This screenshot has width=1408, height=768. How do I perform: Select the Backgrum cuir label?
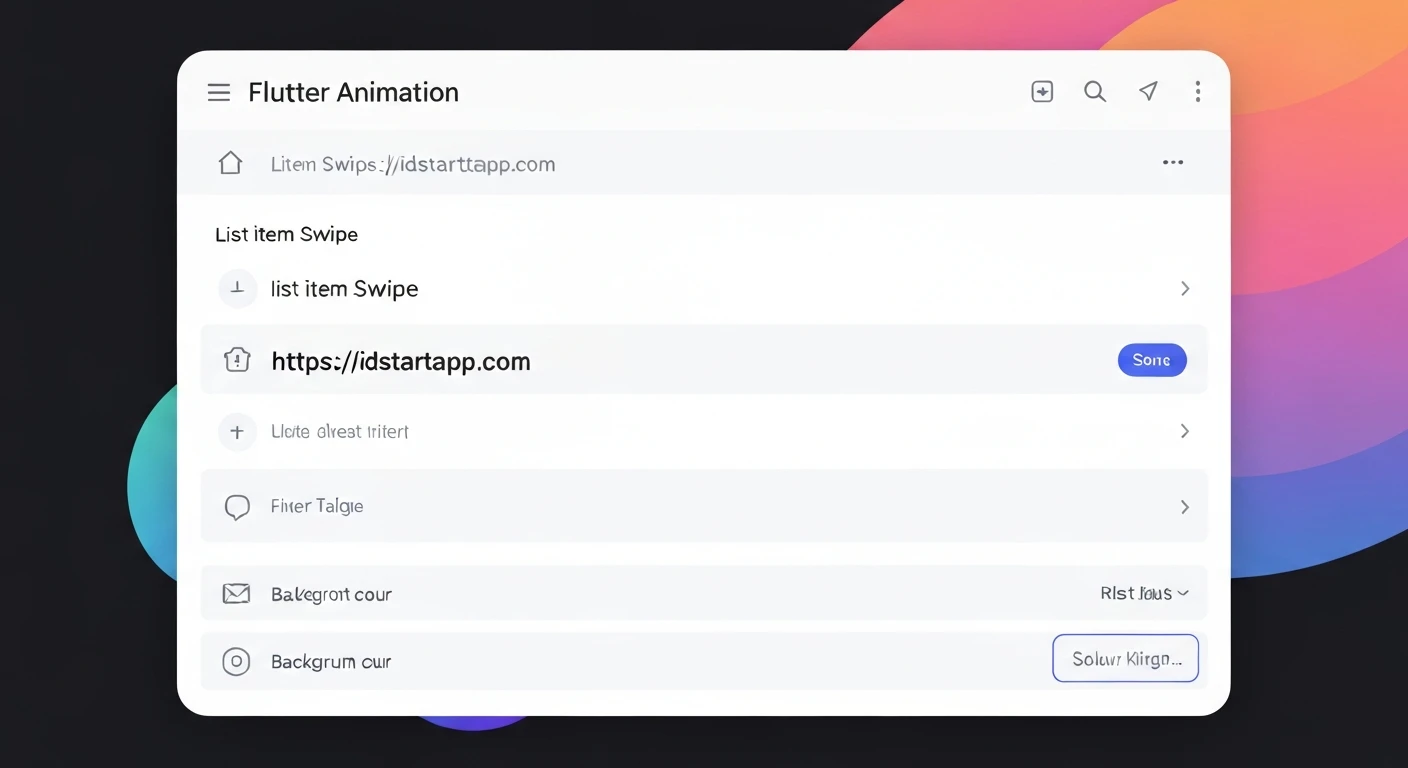[x=331, y=662]
